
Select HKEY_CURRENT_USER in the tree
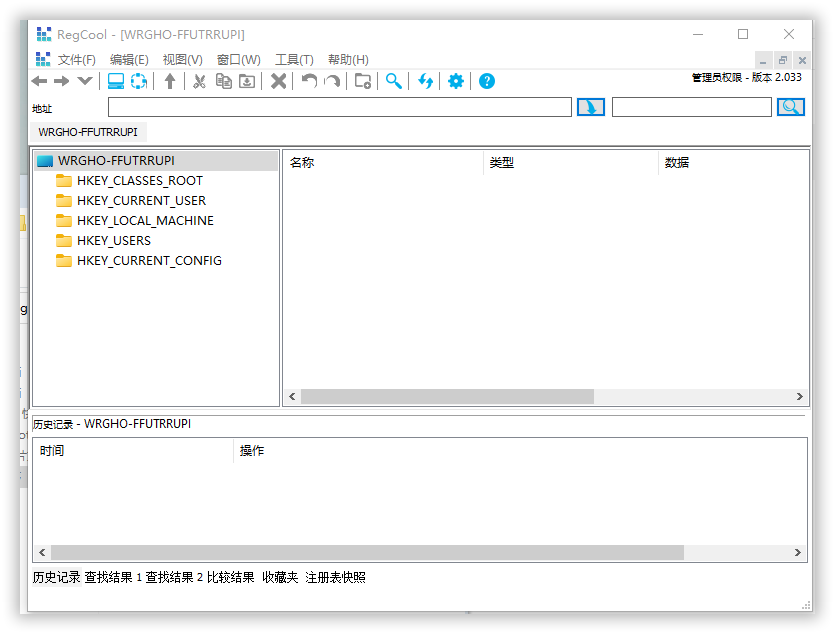[x=142, y=201]
